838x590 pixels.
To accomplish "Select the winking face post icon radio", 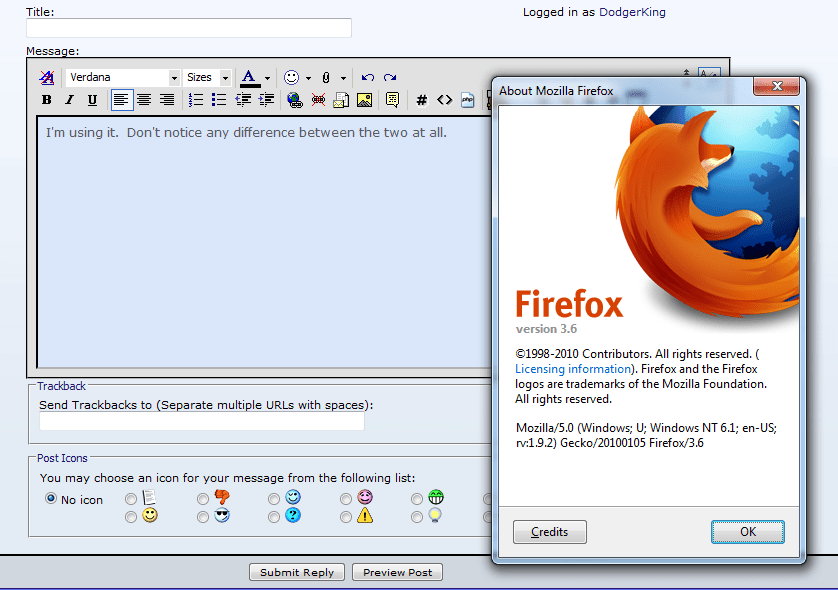I will point(274,499).
